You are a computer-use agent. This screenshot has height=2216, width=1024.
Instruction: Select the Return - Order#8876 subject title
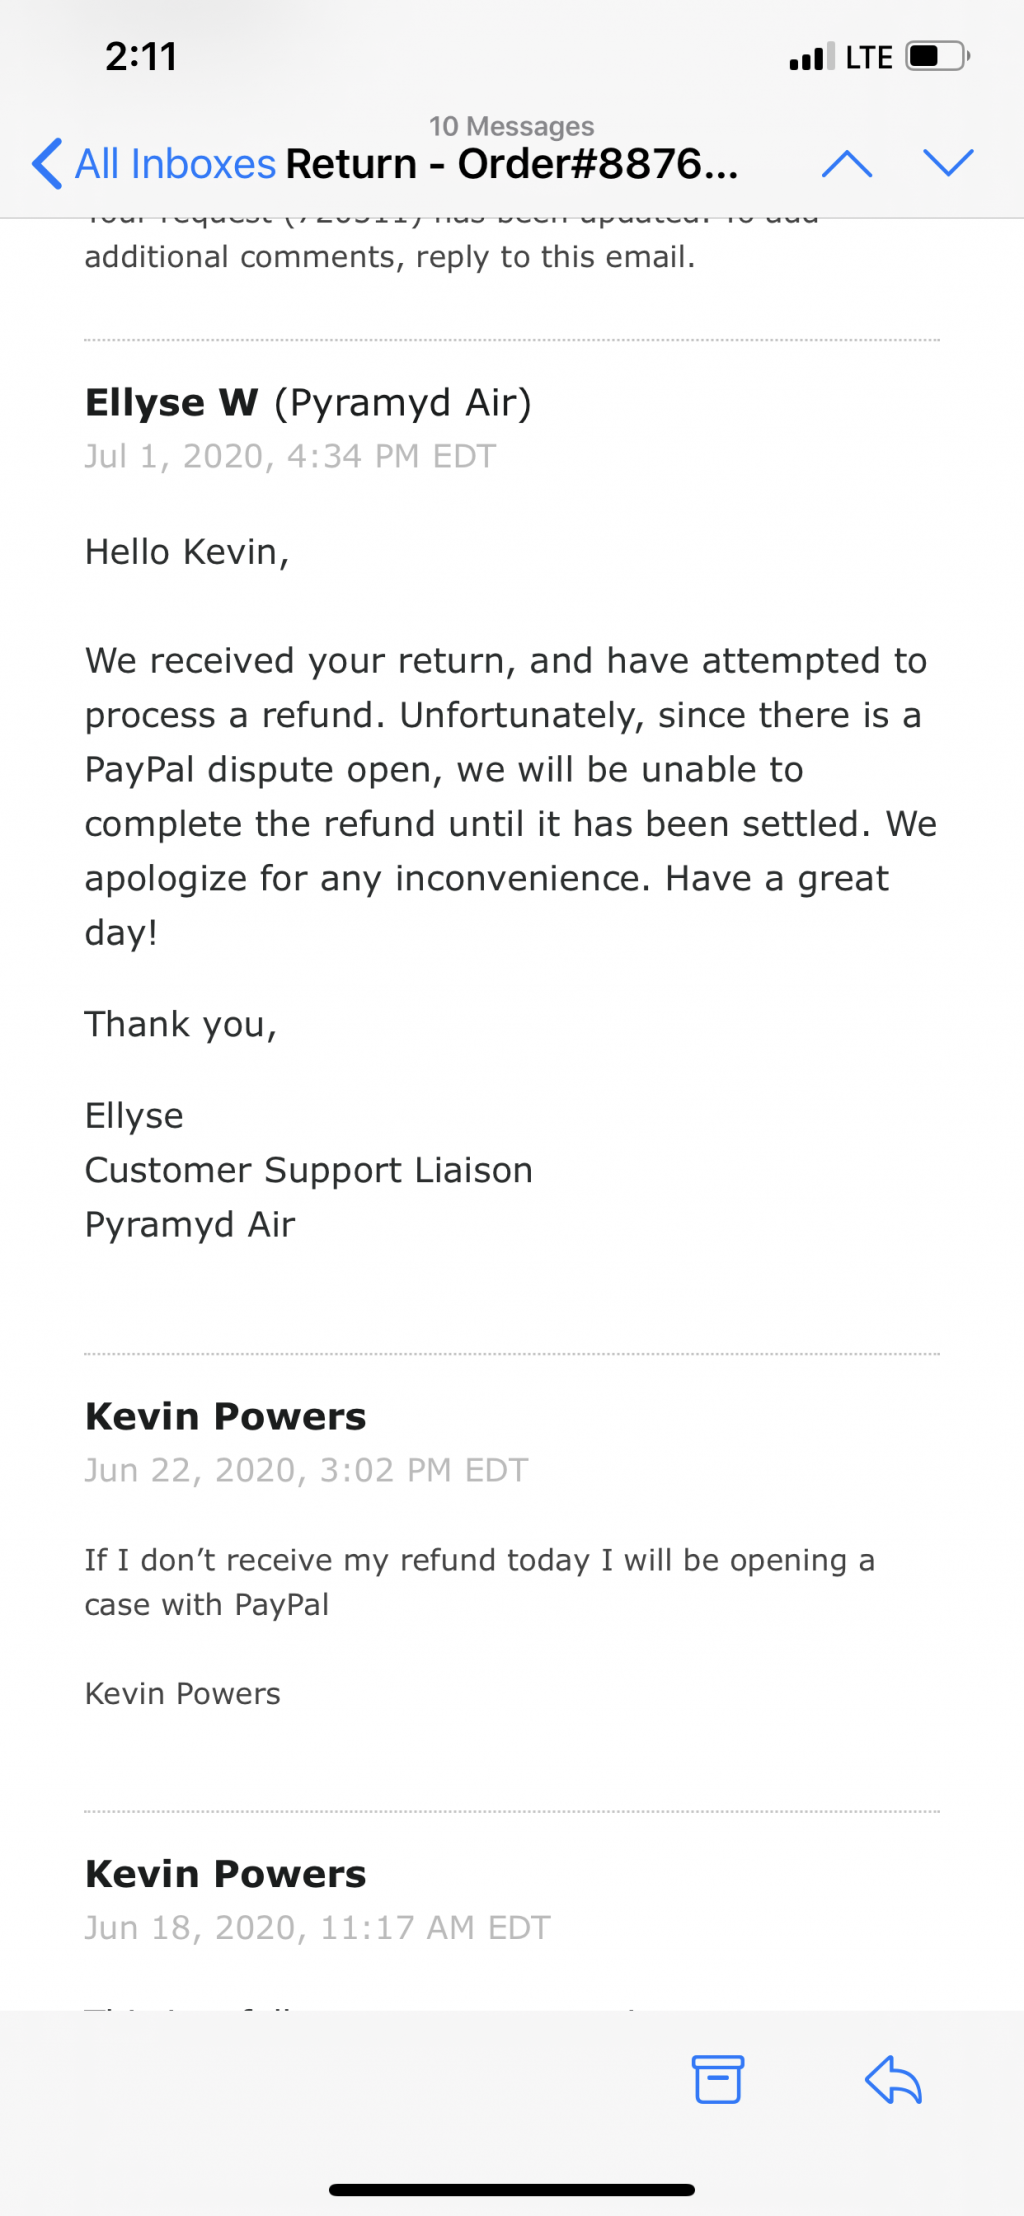click(x=512, y=164)
